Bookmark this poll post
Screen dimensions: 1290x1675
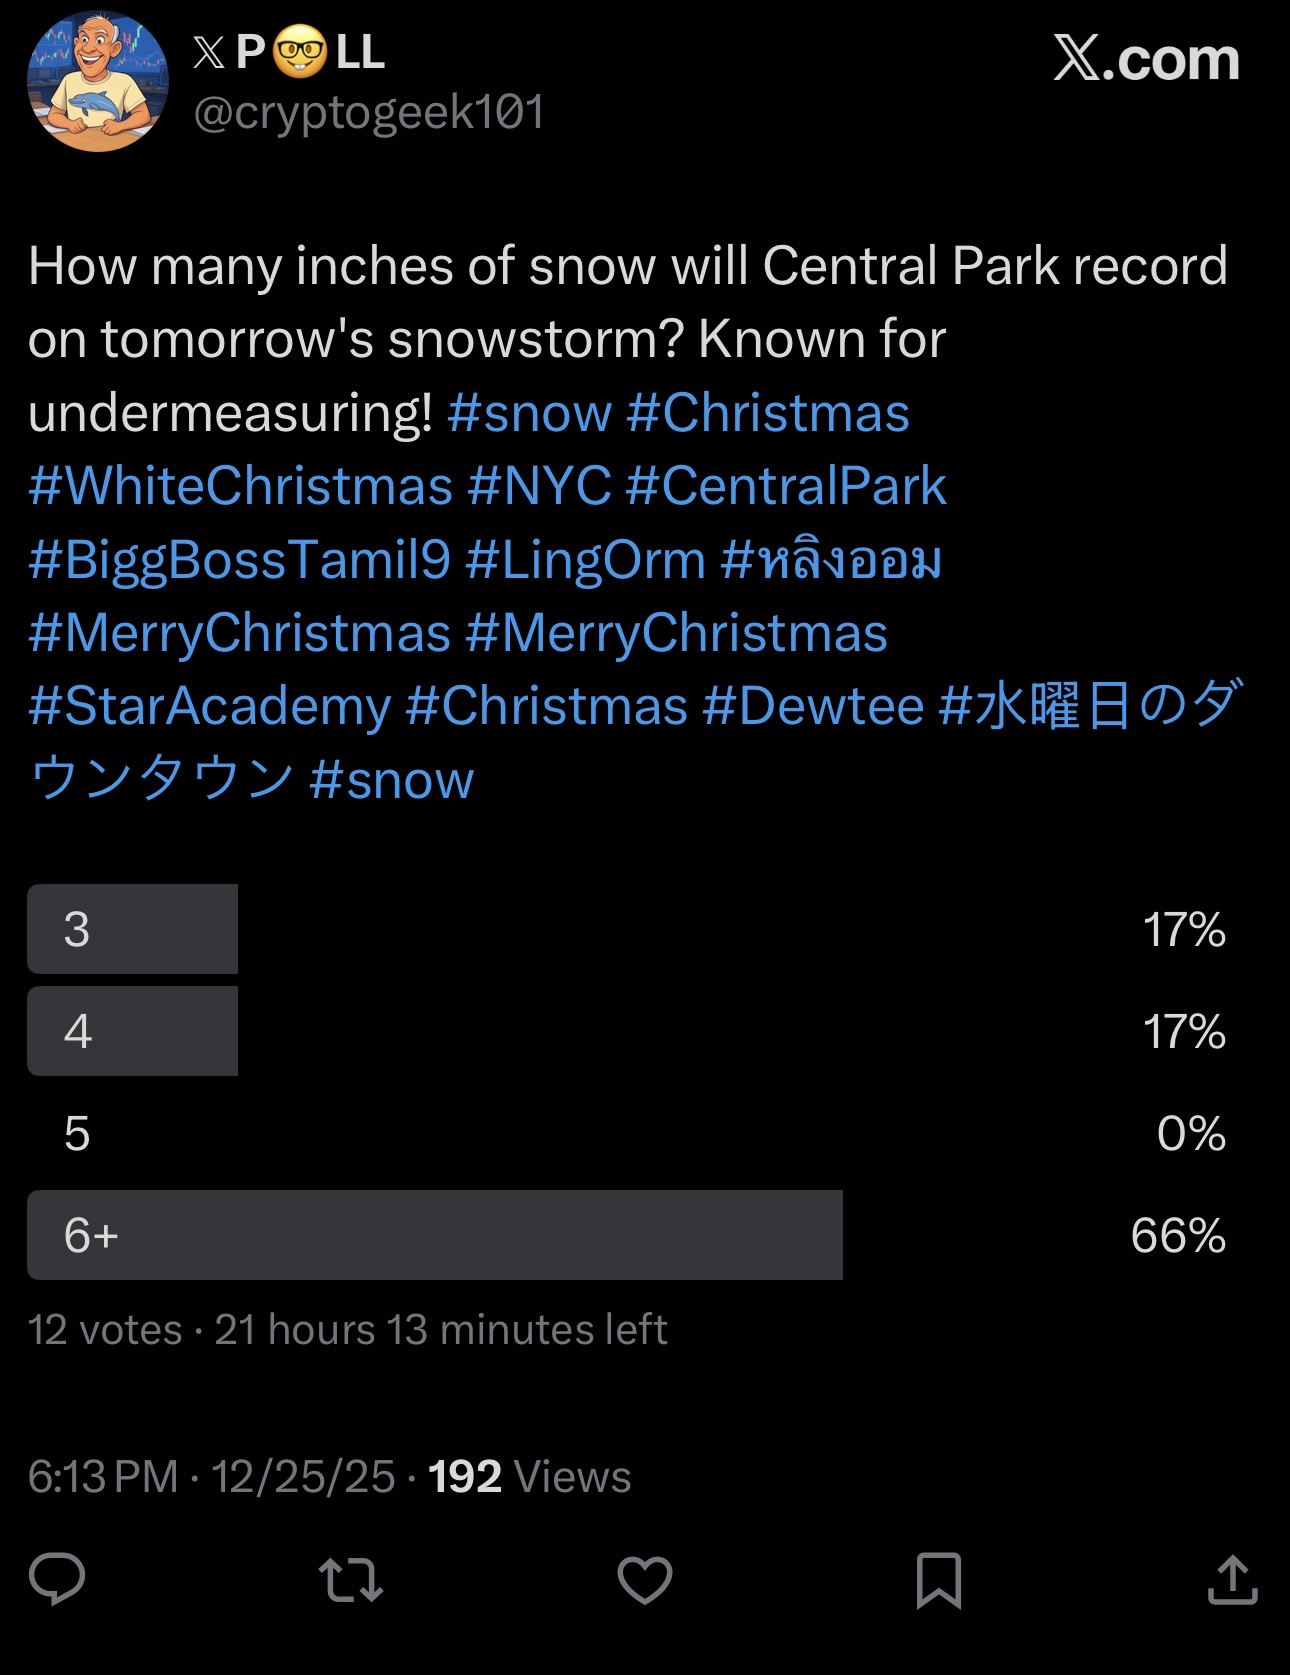[x=938, y=1580]
